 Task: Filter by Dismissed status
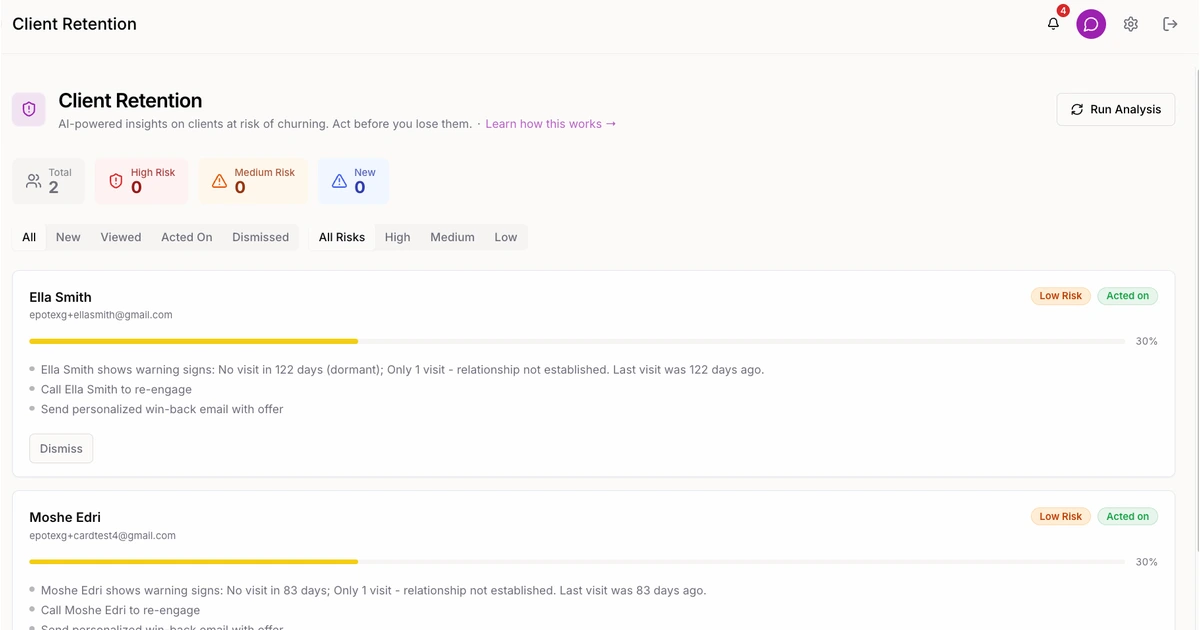click(260, 237)
